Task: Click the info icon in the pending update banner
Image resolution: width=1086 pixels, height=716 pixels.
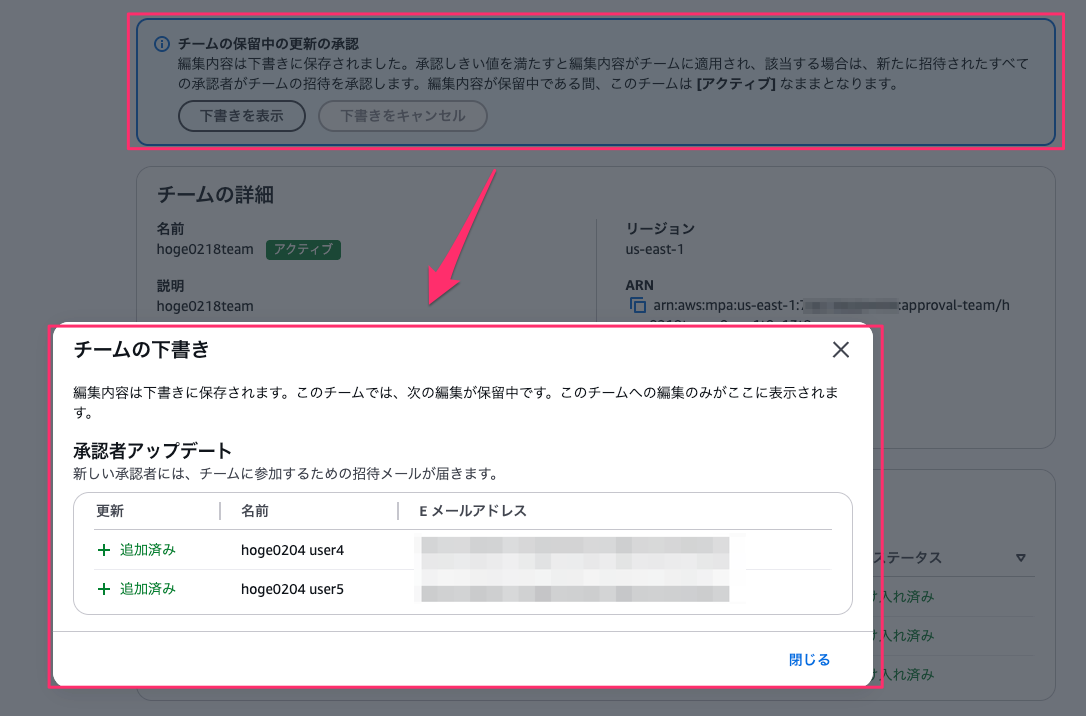Action: click(x=161, y=45)
